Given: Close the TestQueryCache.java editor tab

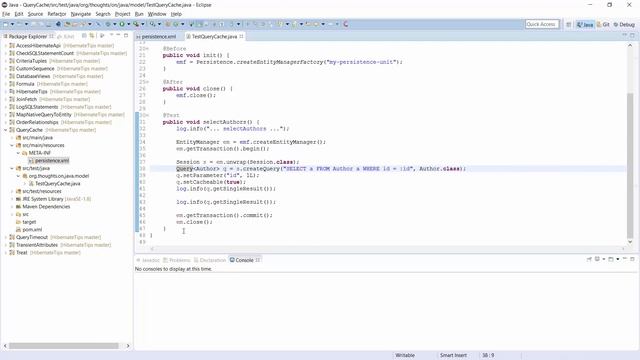Looking at the screenshot, I should coord(241,36).
